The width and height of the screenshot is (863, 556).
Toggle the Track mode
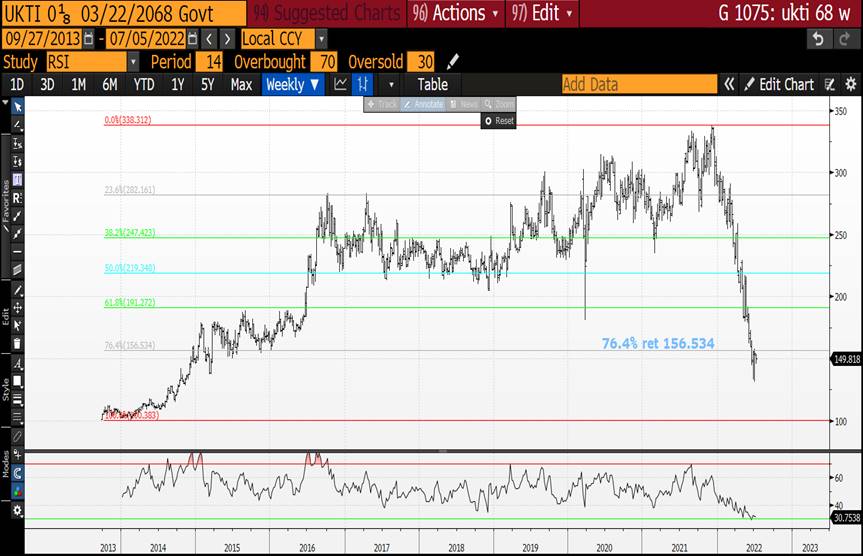pos(382,104)
